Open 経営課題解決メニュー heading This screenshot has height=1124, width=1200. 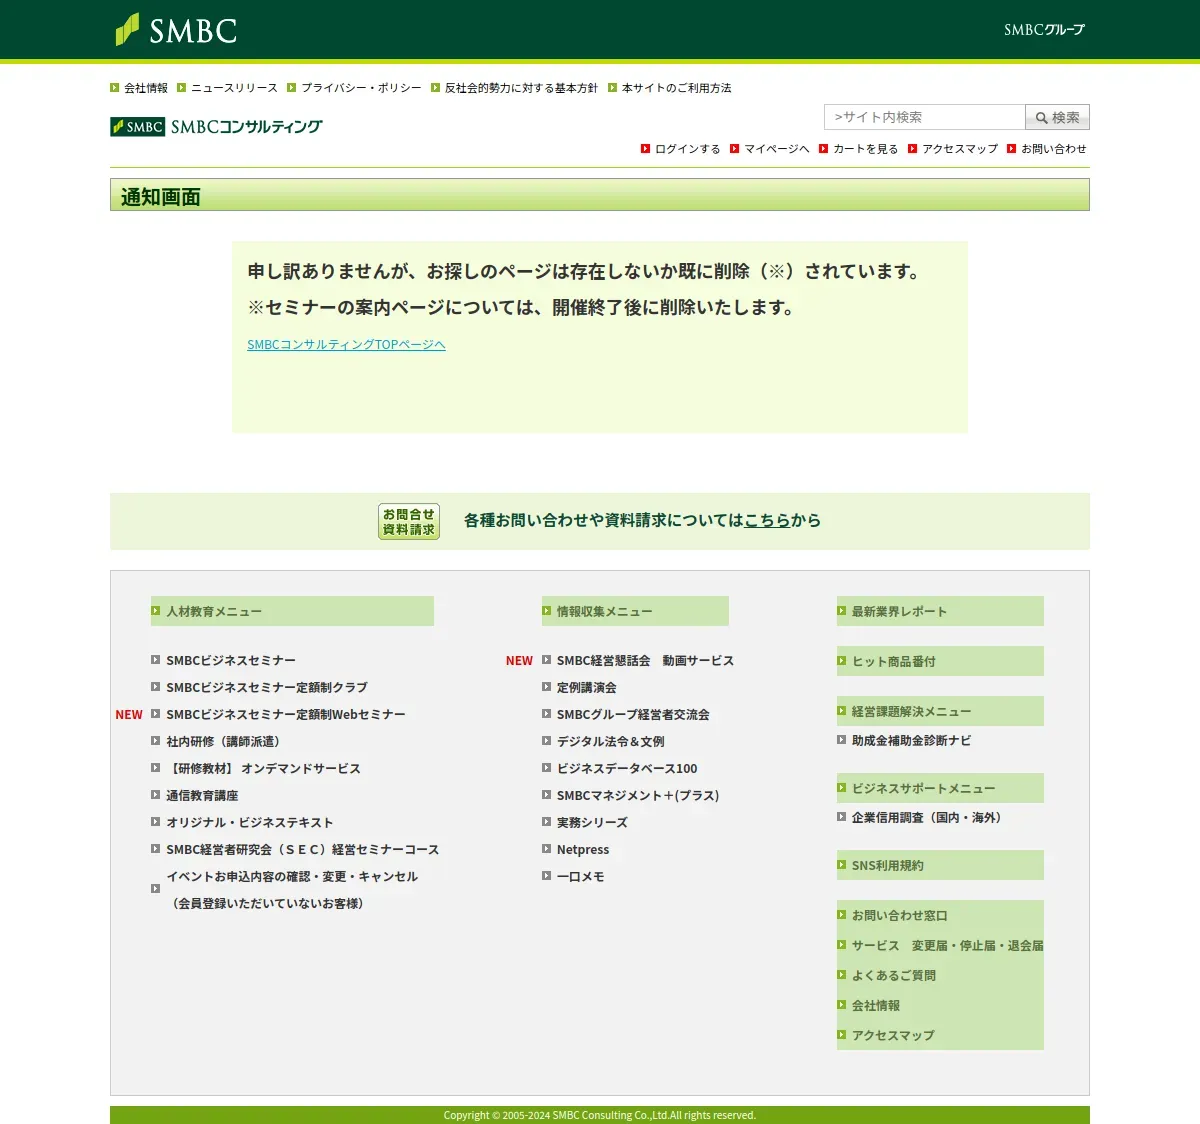click(x=940, y=711)
